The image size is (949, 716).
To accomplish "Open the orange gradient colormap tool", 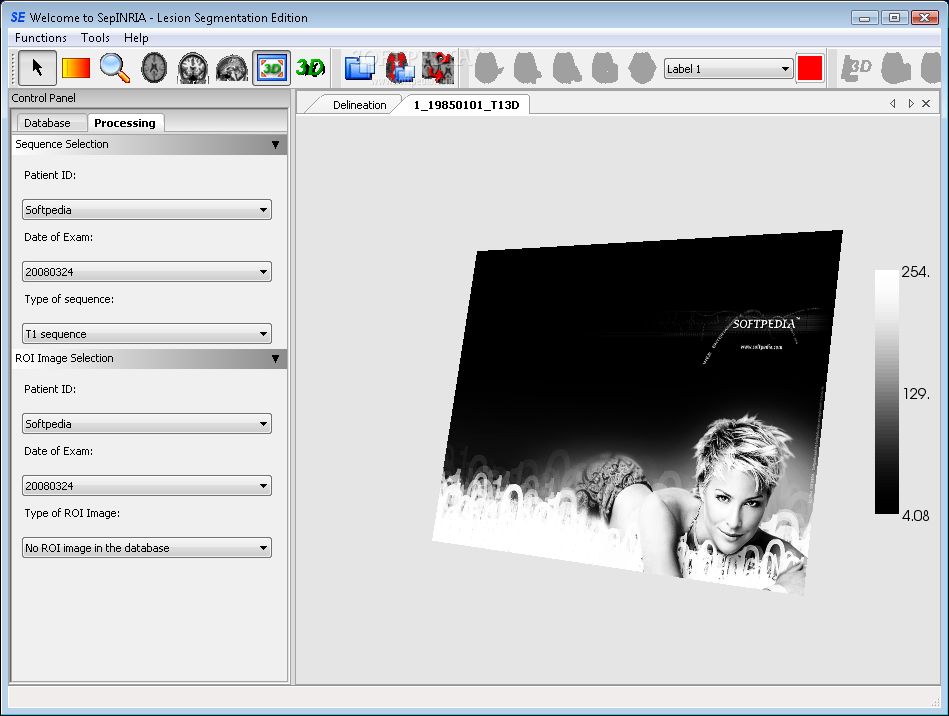I will tap(76, 68).
